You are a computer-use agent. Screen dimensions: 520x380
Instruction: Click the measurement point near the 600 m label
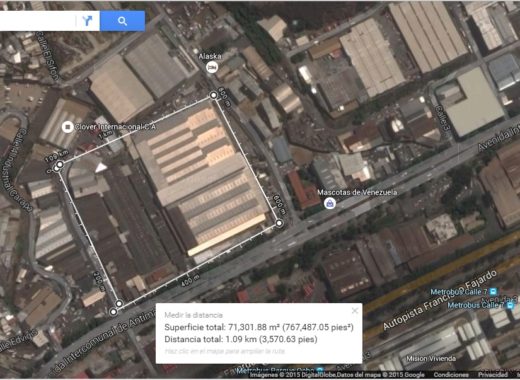tap(213, 95)
